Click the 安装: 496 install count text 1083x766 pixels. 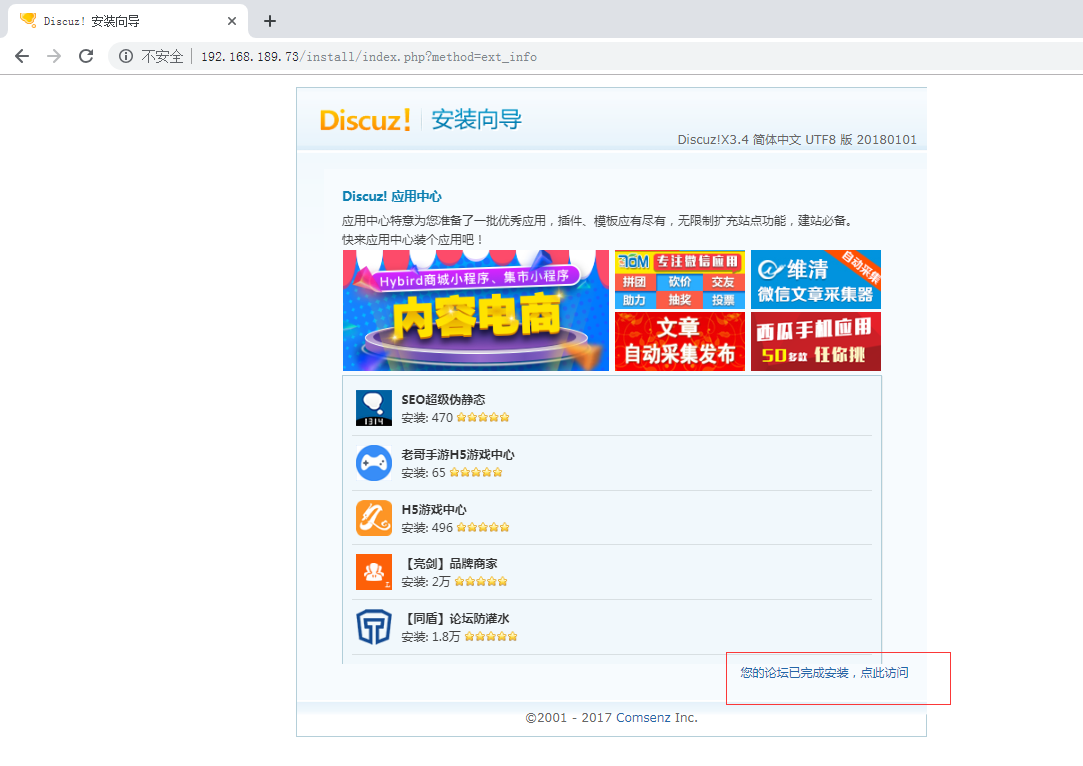427,528
